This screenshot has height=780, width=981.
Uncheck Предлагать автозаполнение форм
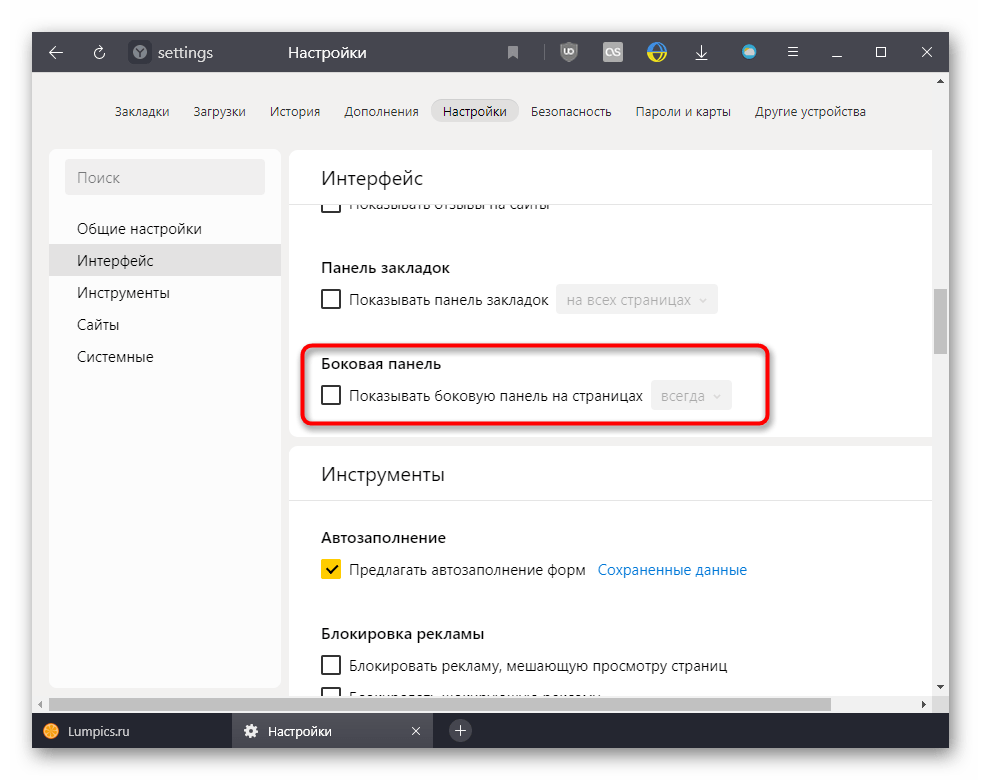pyautogui.click(x=331, y=569)
